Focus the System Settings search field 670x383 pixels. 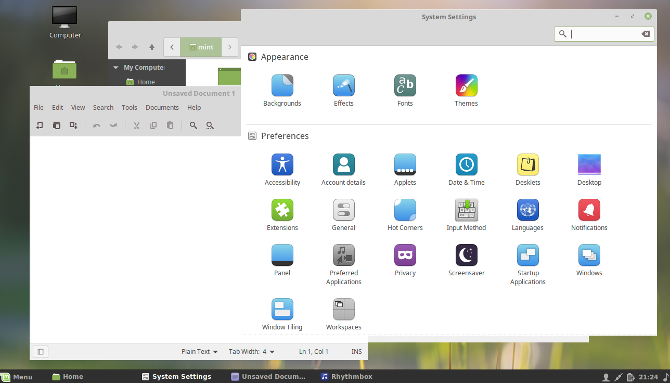pyautogui.click(x=604, y=34)
